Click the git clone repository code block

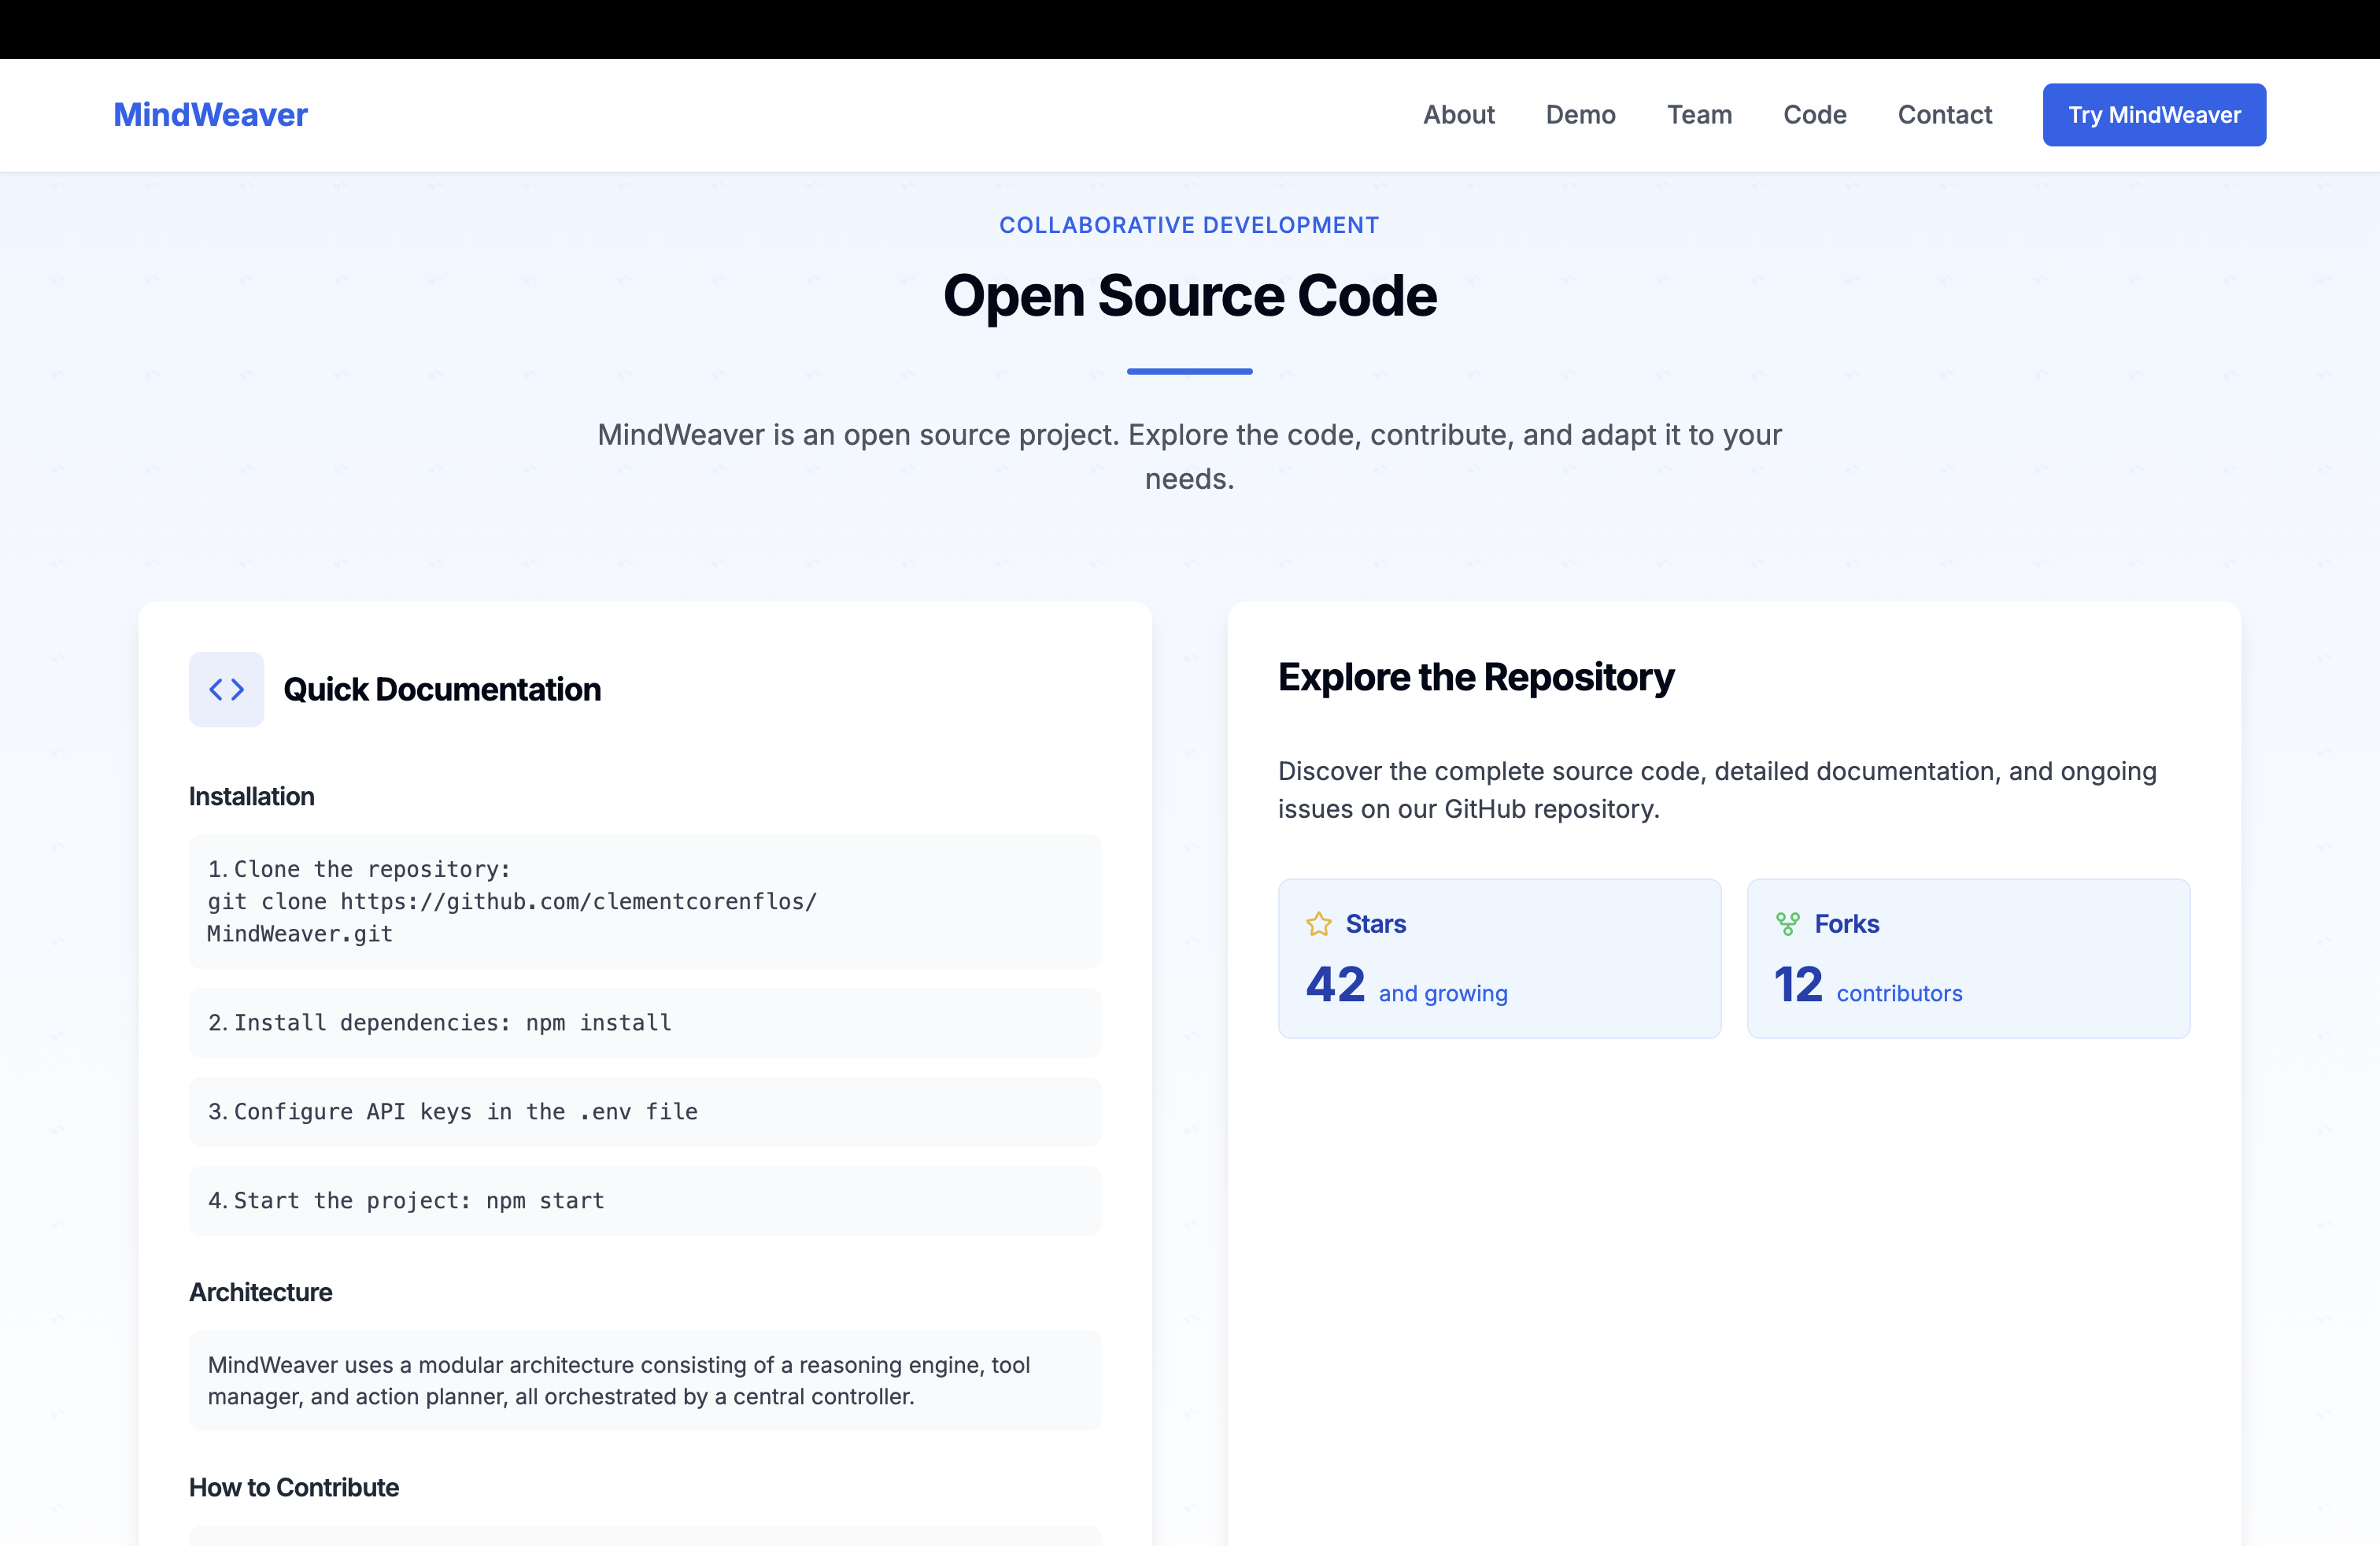pos(644,901)
